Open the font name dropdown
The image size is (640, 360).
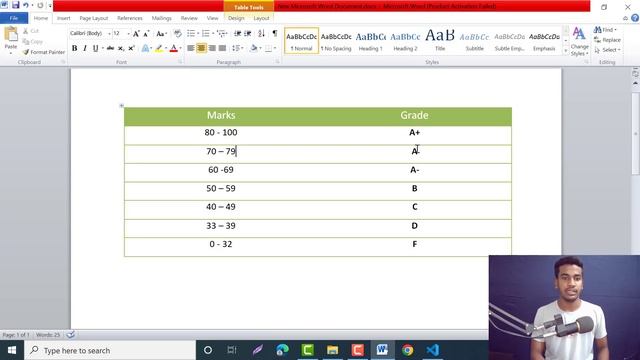[x=109, y=33]
